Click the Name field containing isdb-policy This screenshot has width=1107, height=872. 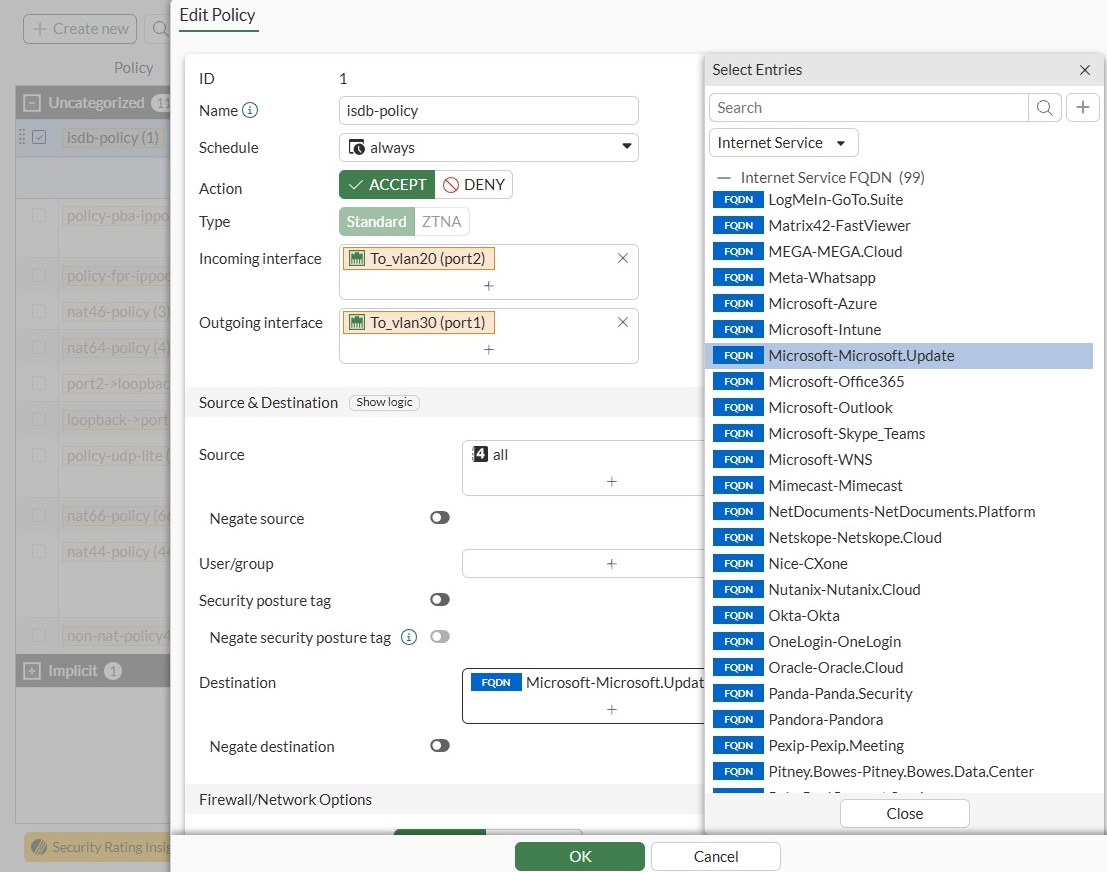(488, 110)
